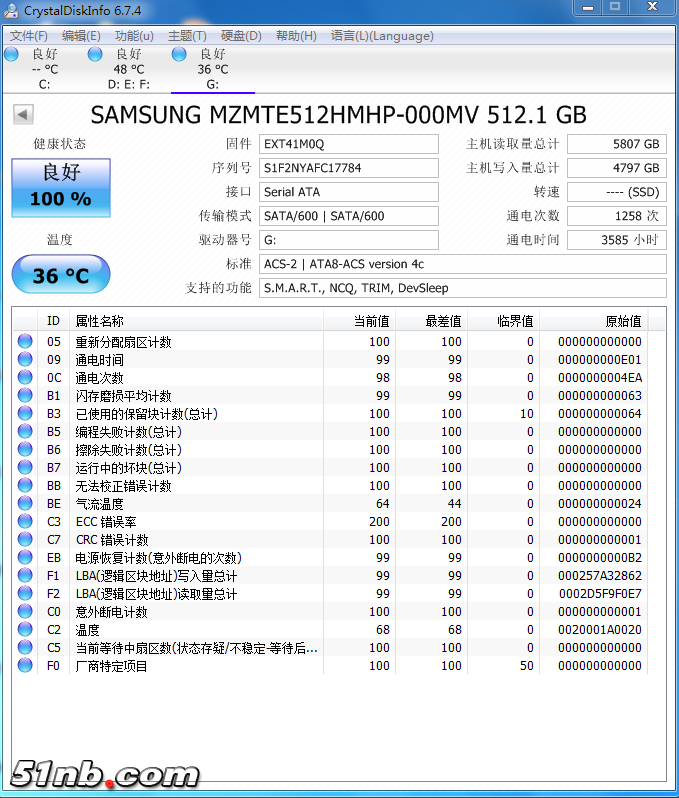Click status orb for attribute F0 row
The width and height of the screenshot is (679, 798).
click(25, 666)
